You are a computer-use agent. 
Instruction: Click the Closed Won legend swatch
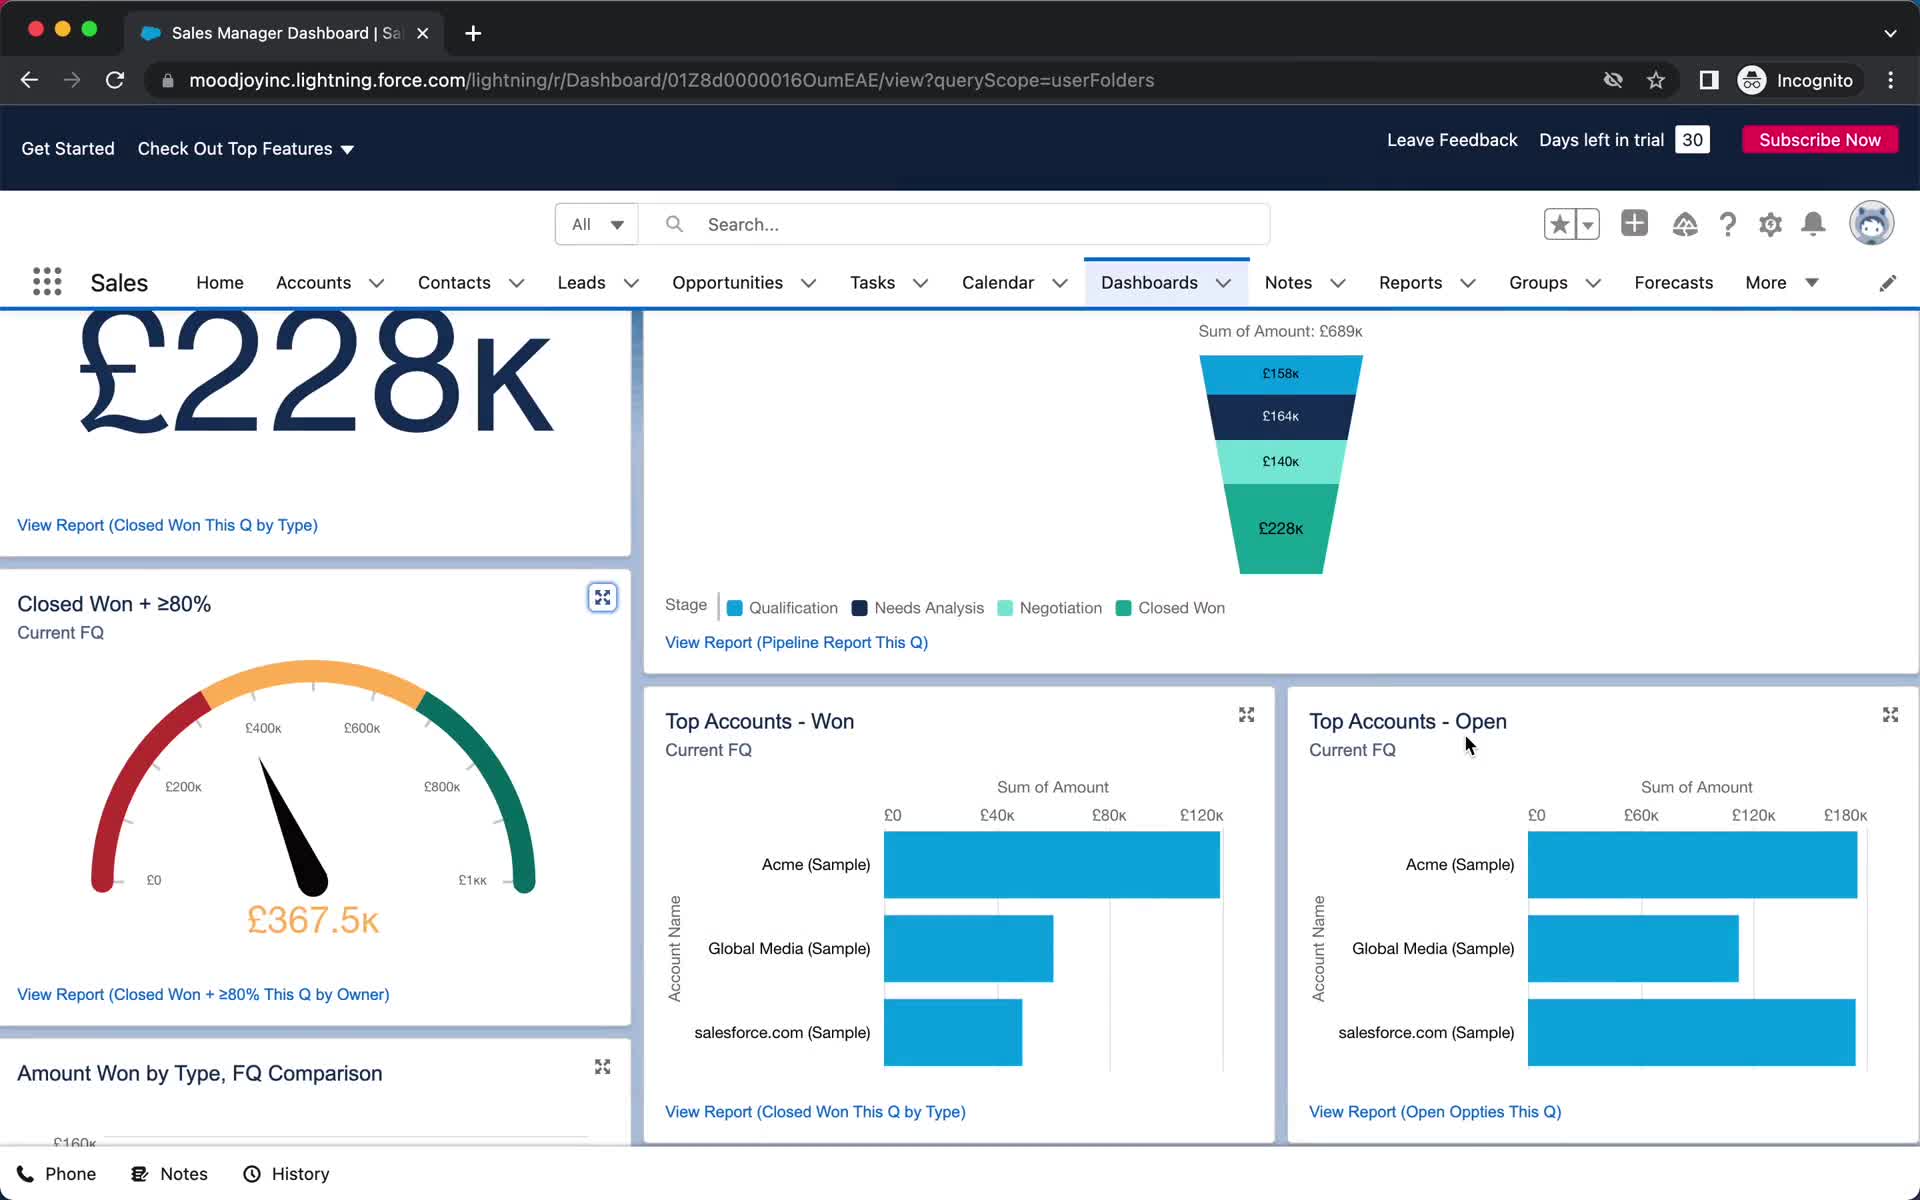pyautogui.click(x=1123, y=608)
